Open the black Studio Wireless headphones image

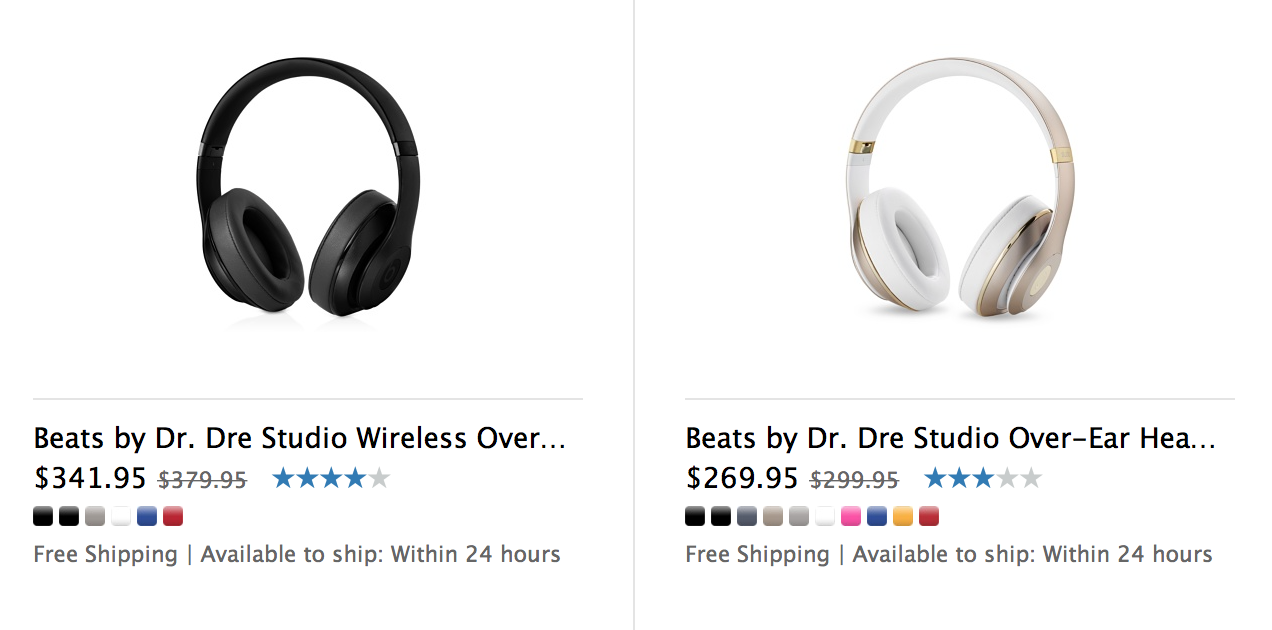[x=307, y=190]
